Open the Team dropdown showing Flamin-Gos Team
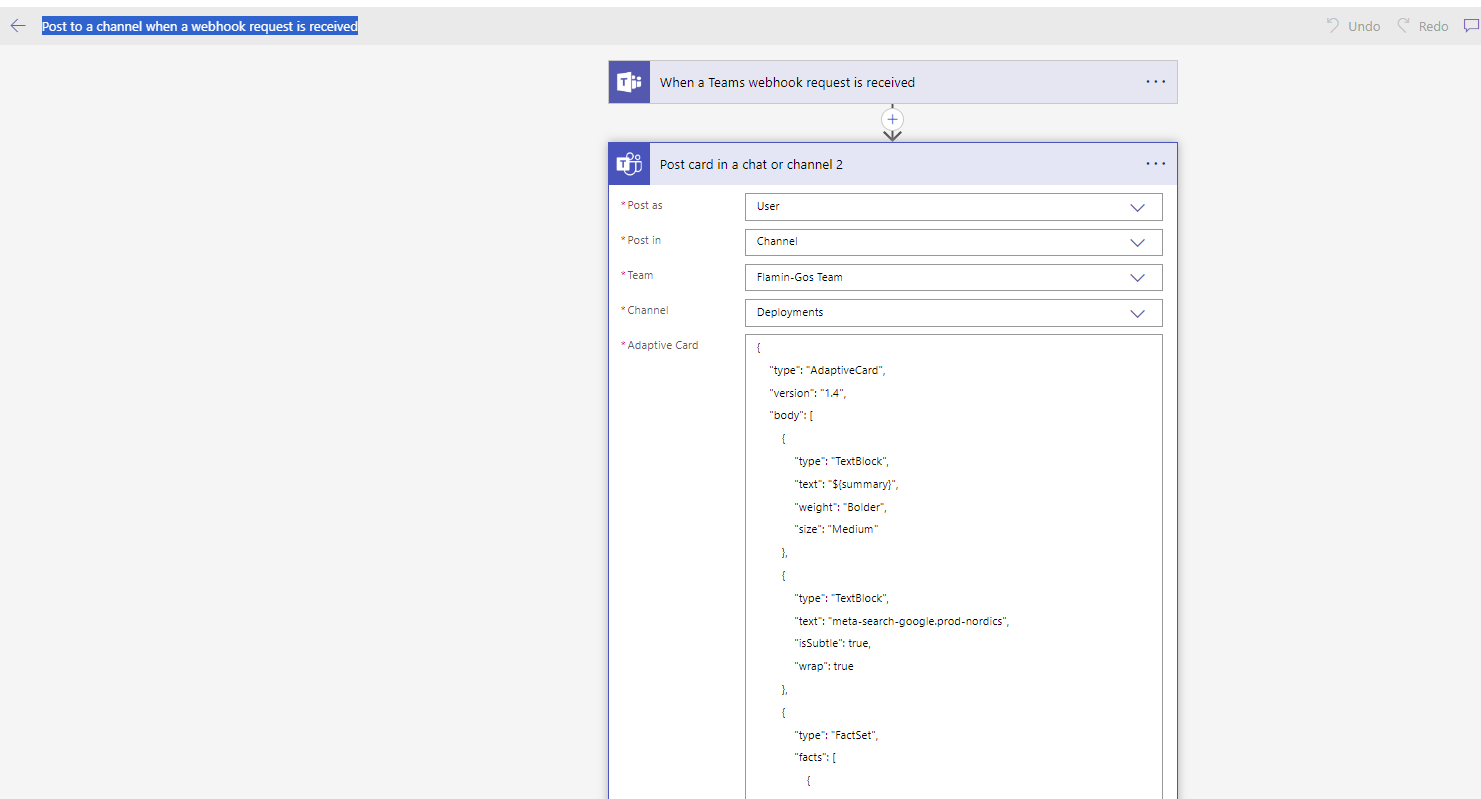This screenshot has height=799, width=1481. (954, 277)
